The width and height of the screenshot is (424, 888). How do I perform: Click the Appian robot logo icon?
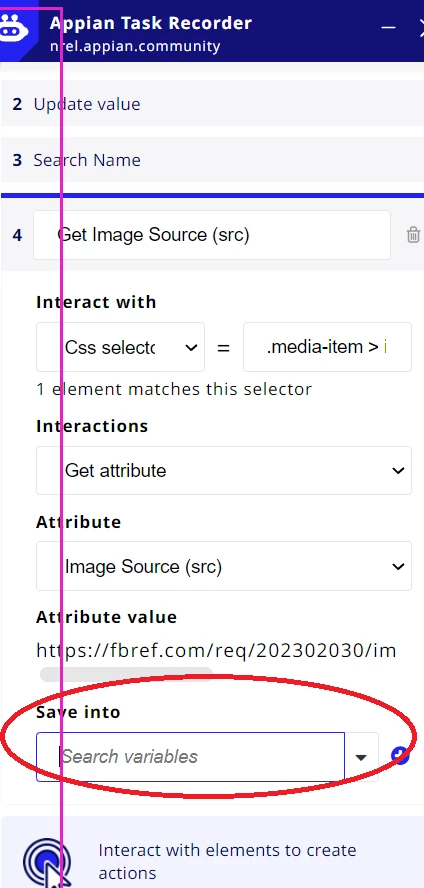tap(12, 29)
